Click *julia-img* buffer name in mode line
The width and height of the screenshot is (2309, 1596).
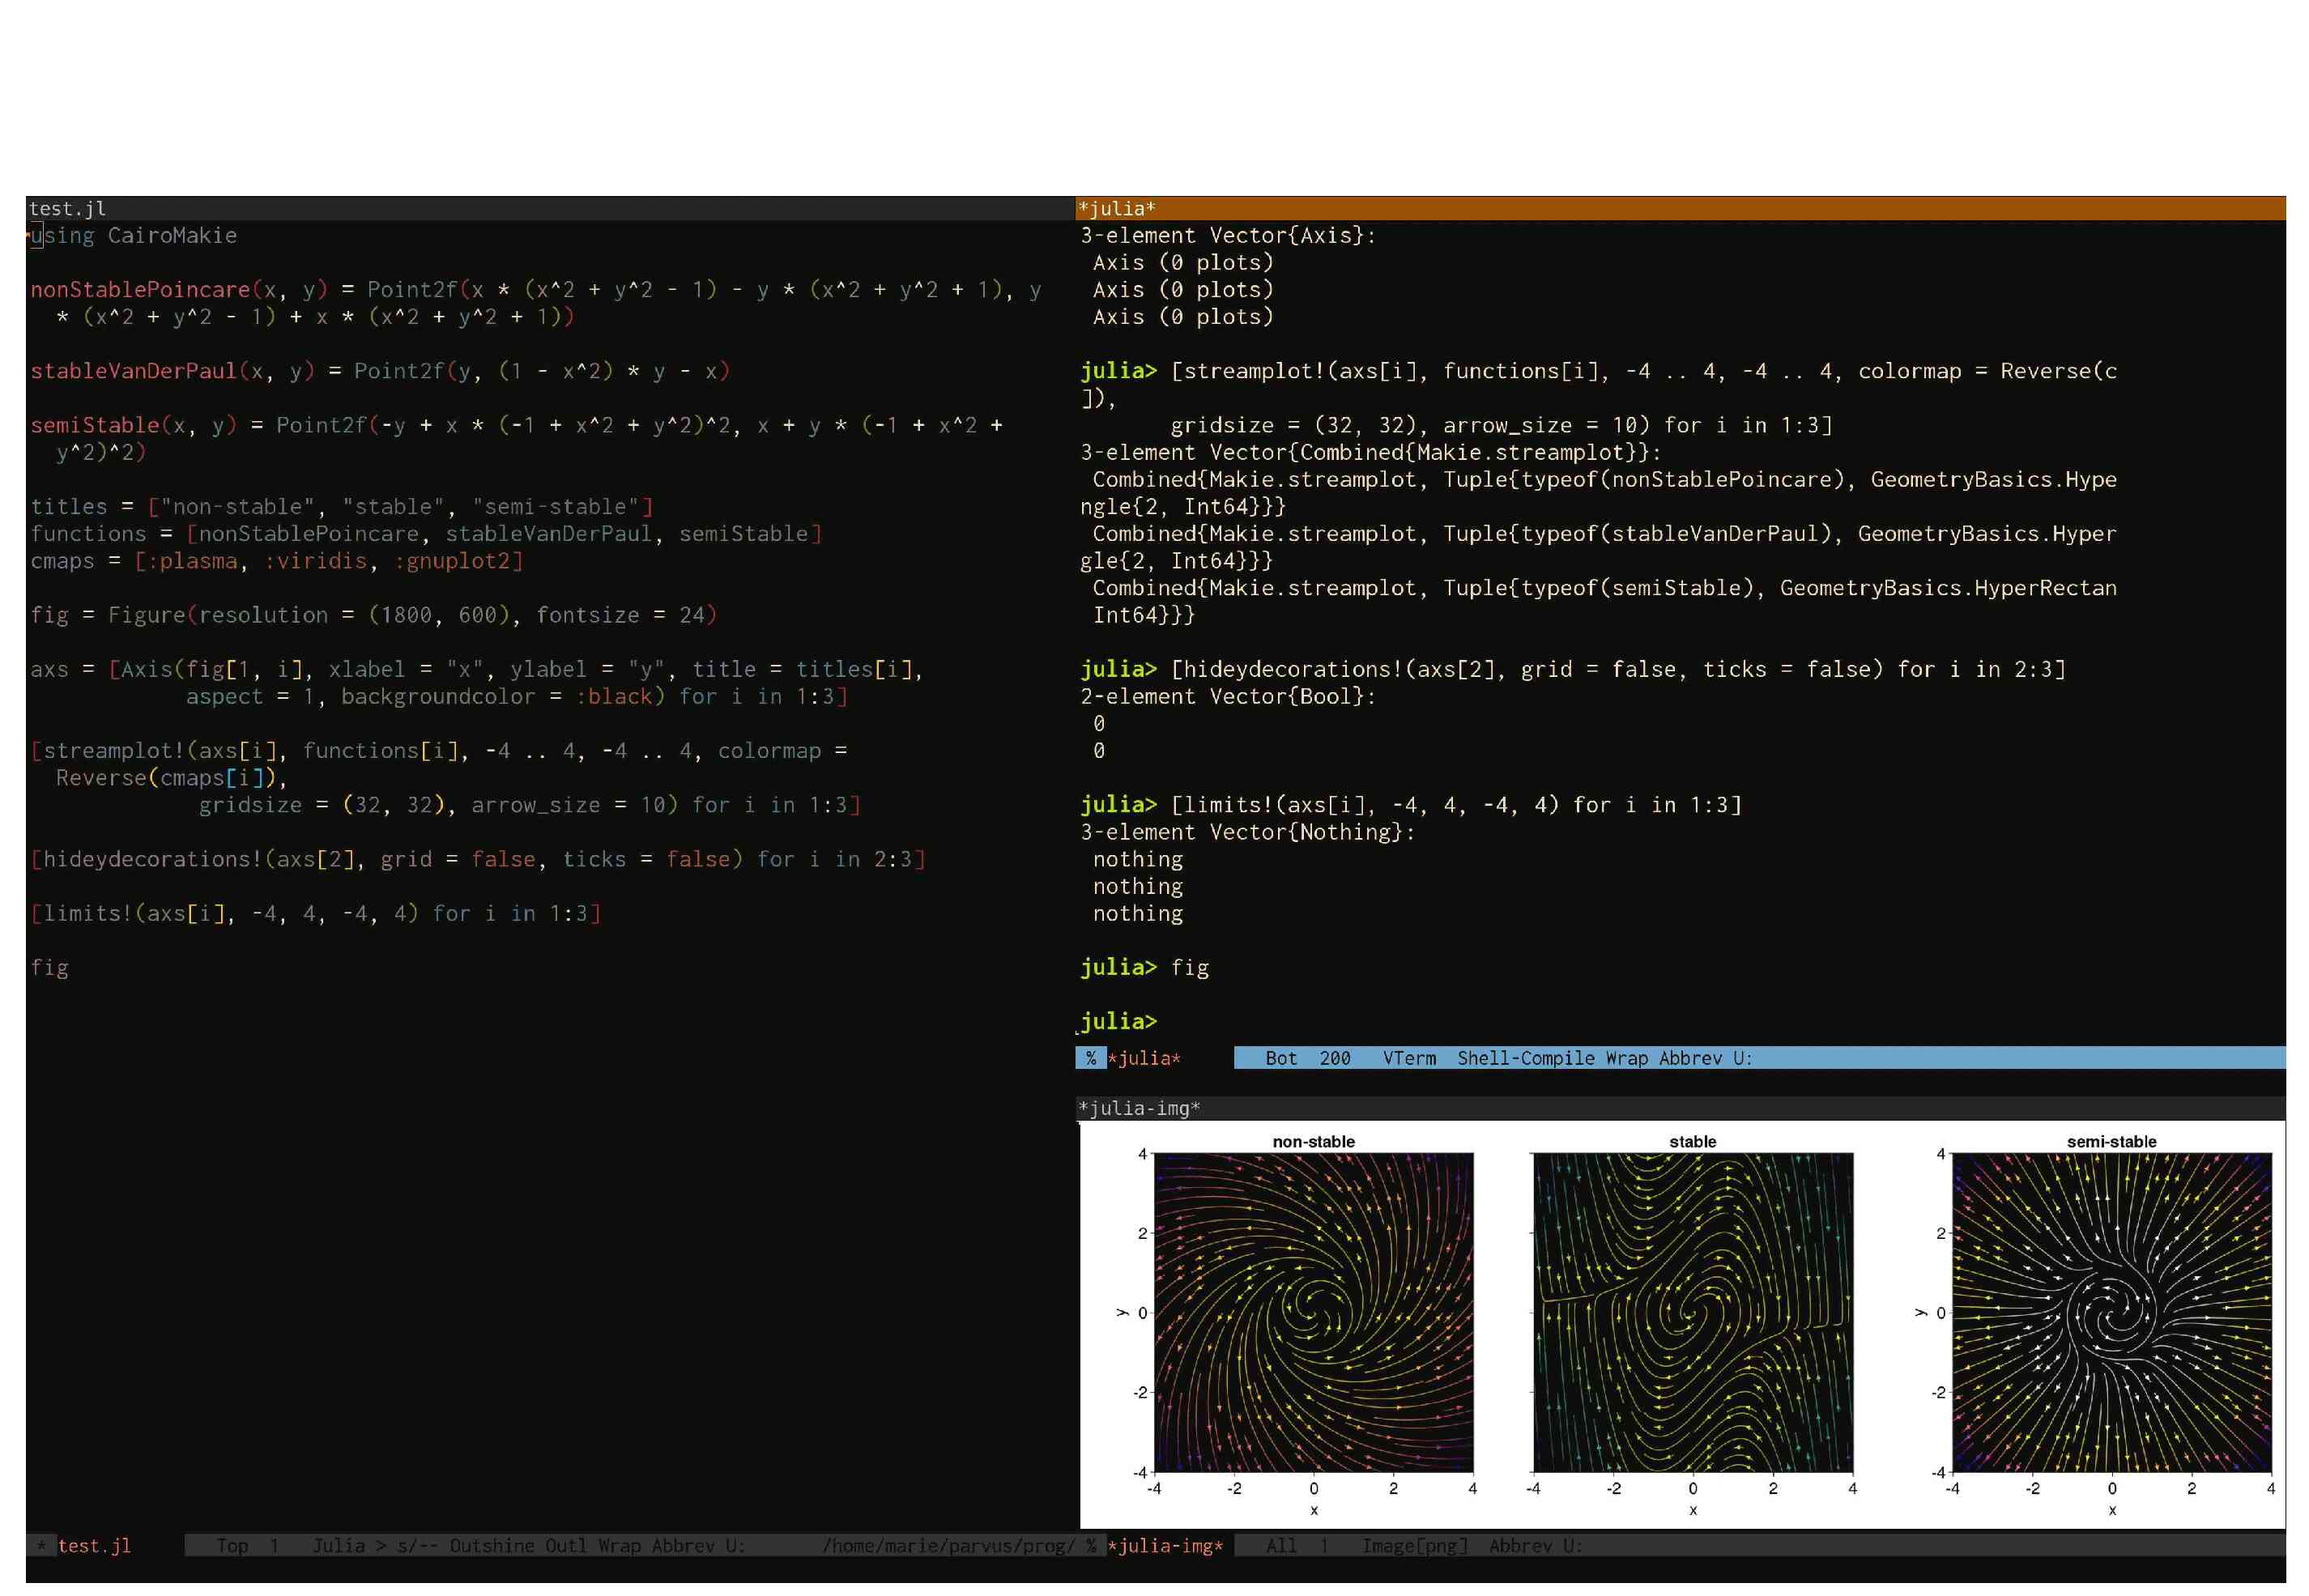1165,1546
